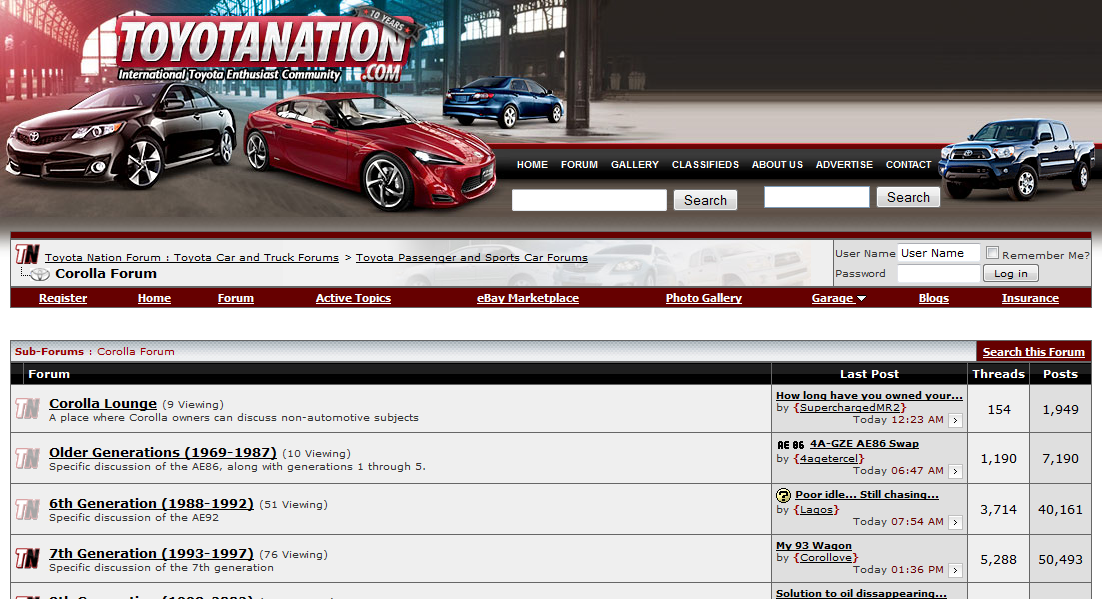The height and width of the screenshot is (599, 1102).
Task: Open eBay Marketplace link
Action: tap(528, 298)
